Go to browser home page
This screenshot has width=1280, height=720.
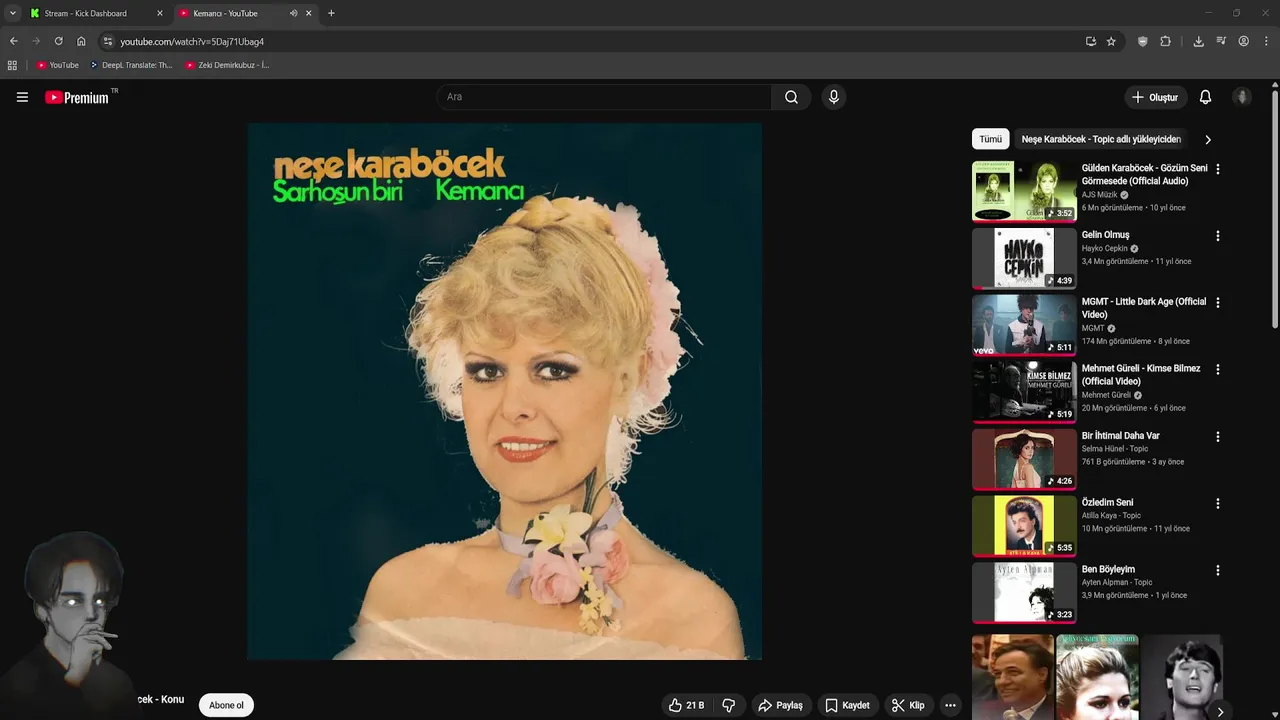[x=81, y=41]
